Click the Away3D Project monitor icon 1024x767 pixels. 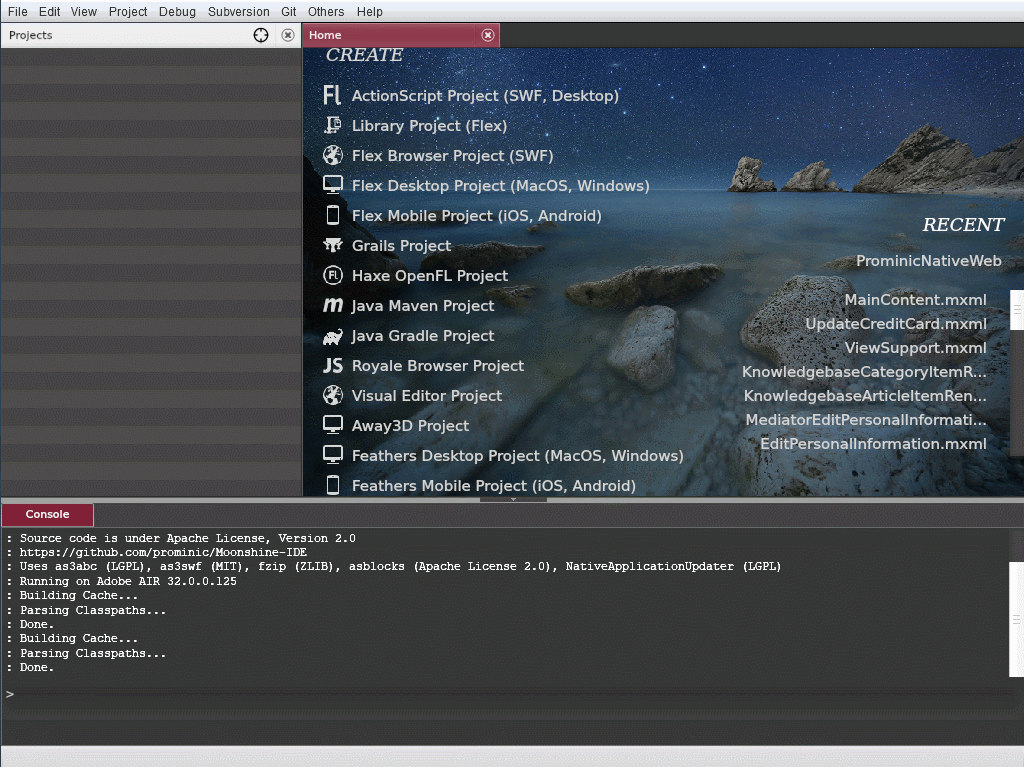[x=333, y=425]
